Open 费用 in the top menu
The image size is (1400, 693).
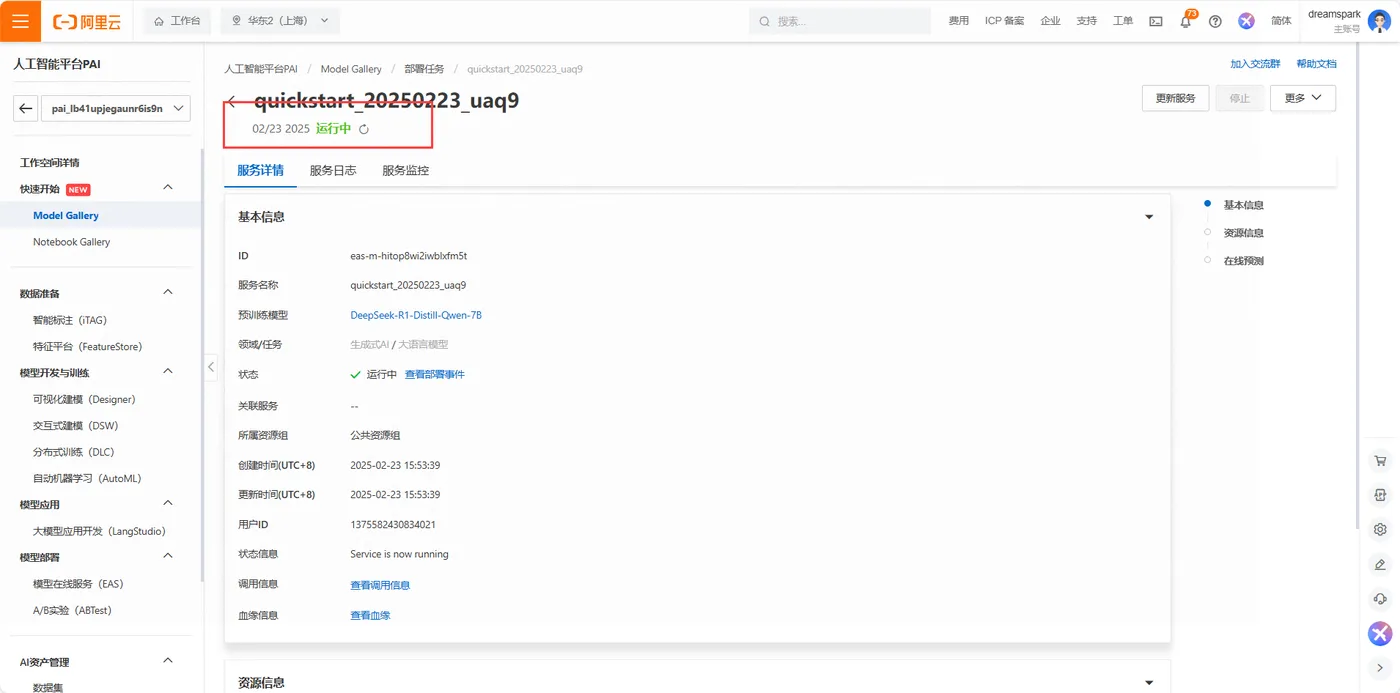(959, 21)
